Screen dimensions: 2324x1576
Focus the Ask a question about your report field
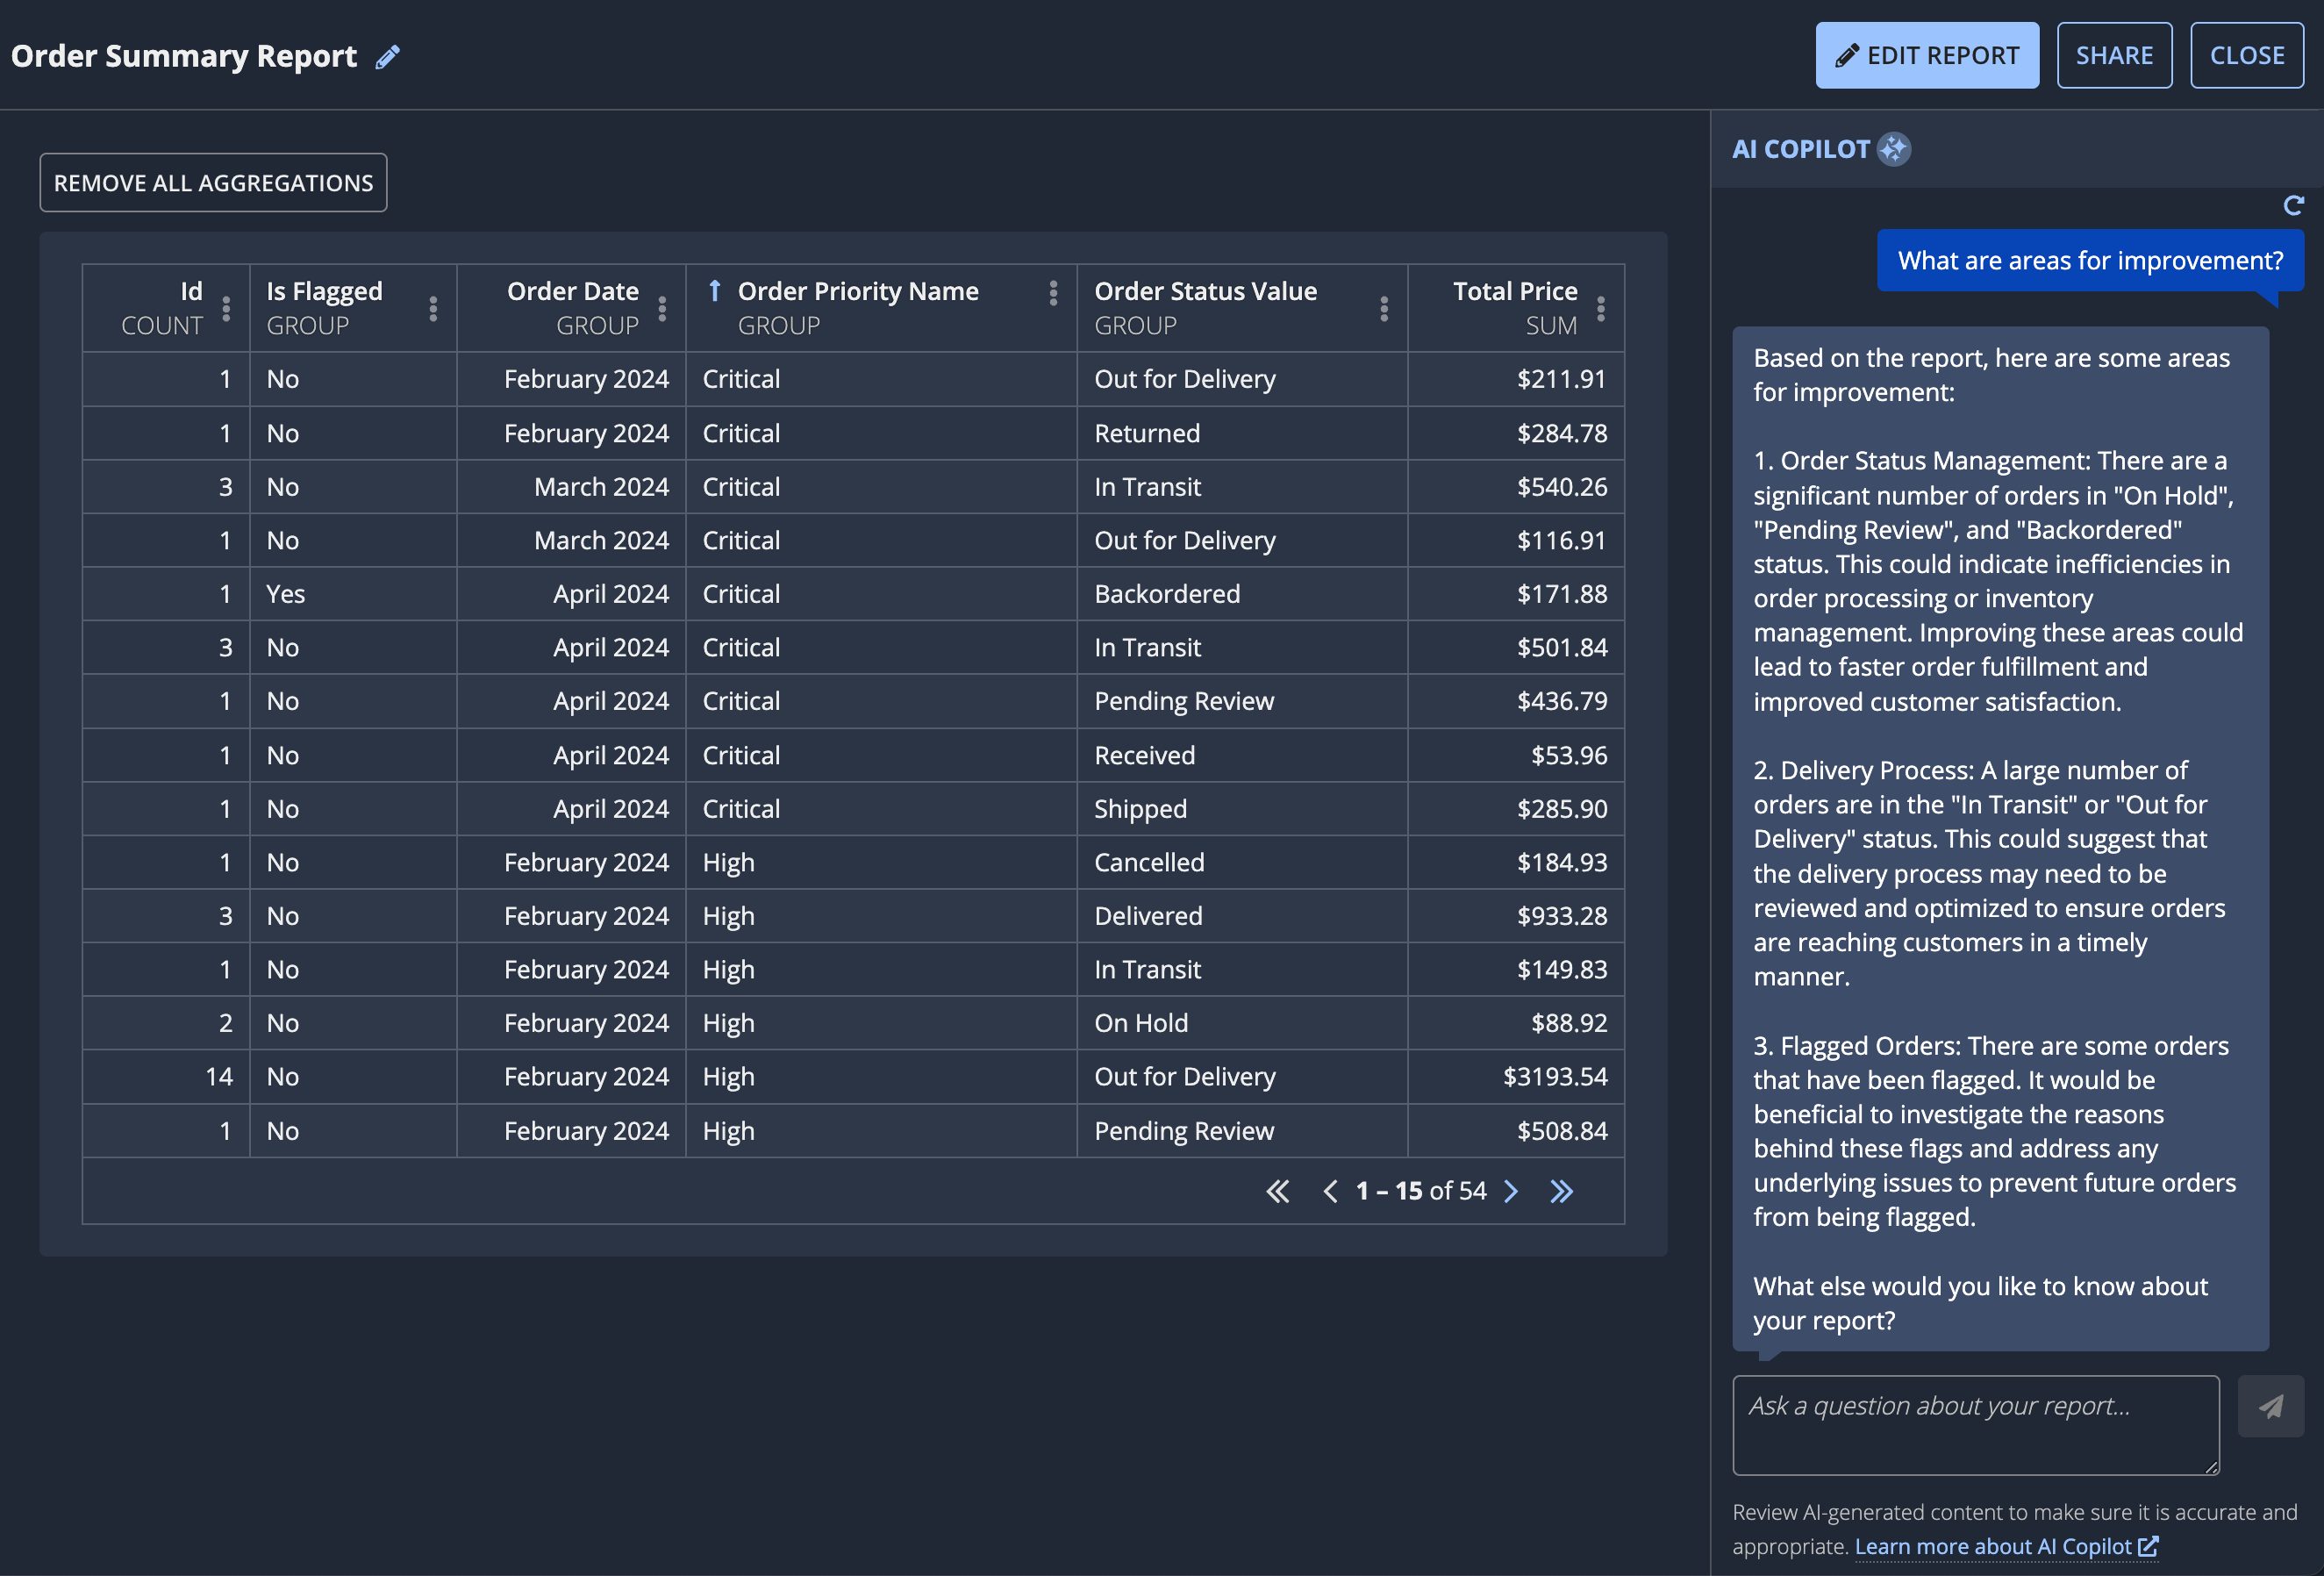(x=1976, y=1425)
